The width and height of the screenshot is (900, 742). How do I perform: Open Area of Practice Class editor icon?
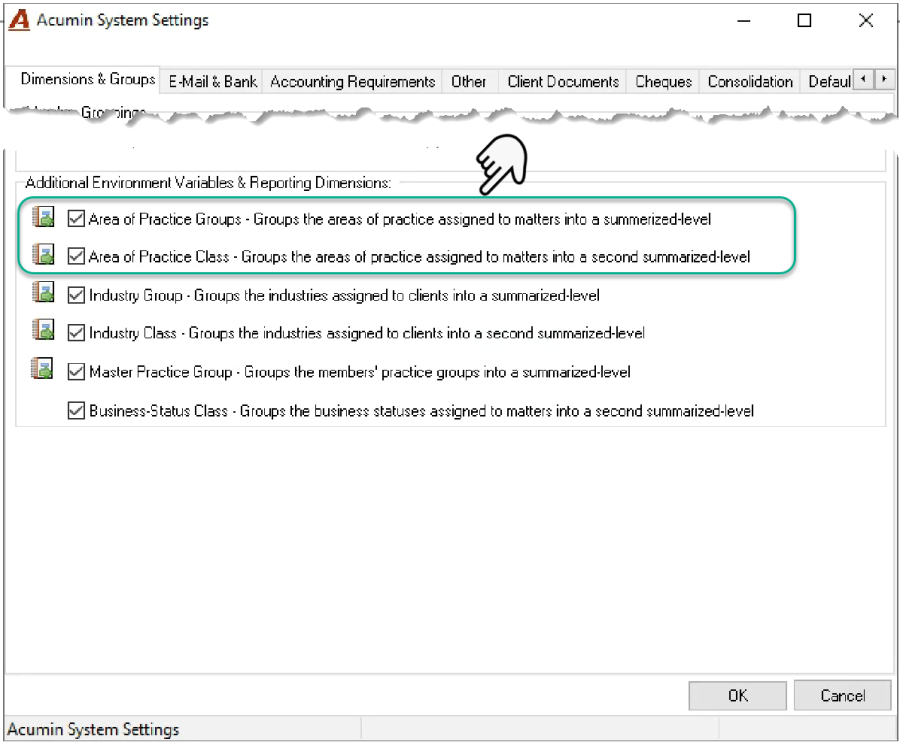coord(43,254)
